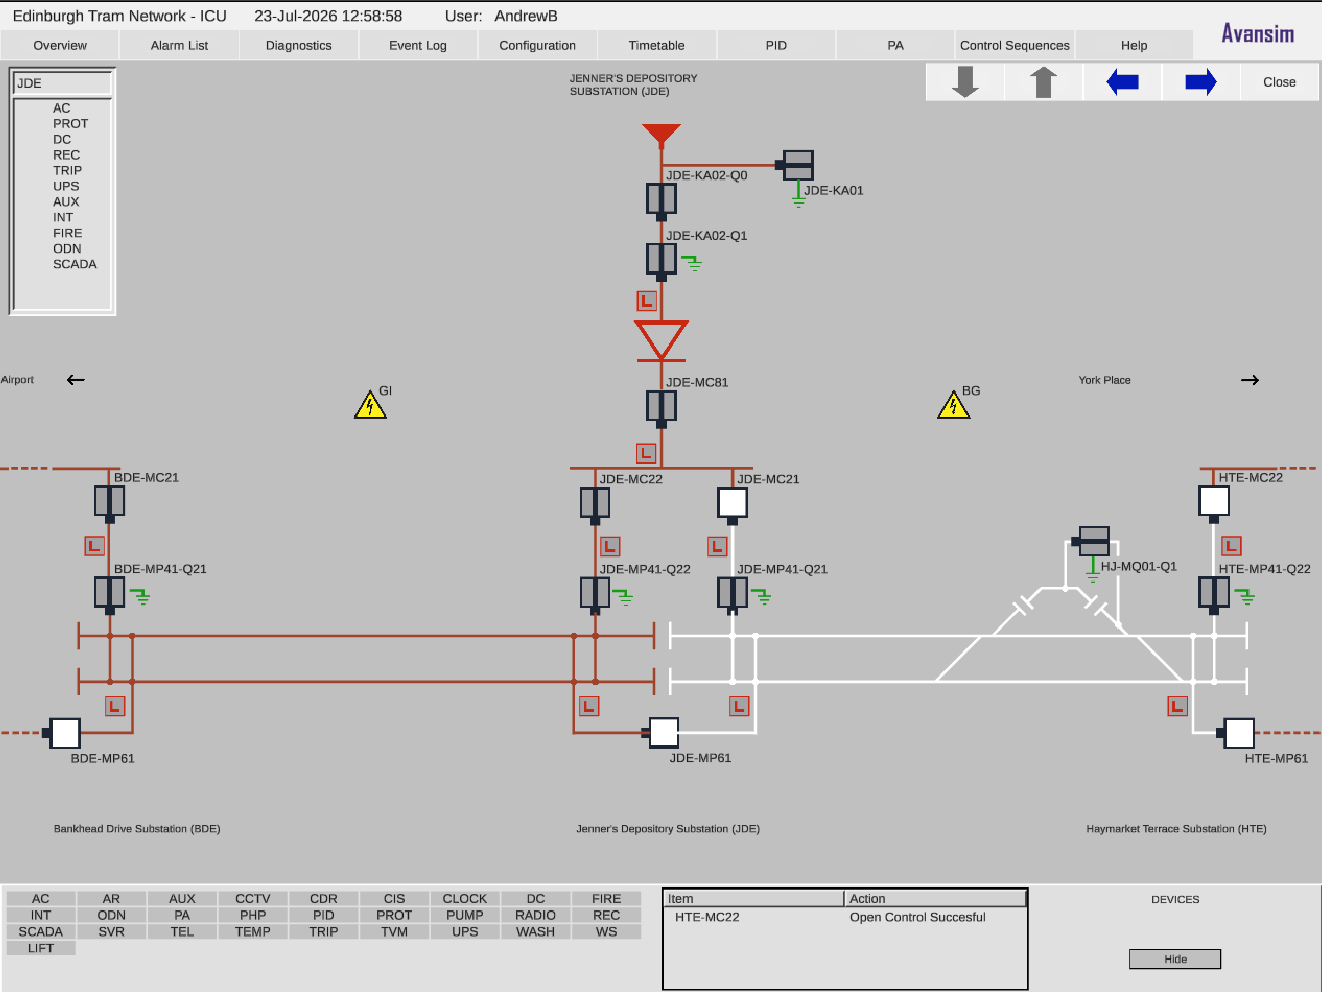Open the Help menu

[x=1134, y=45]
